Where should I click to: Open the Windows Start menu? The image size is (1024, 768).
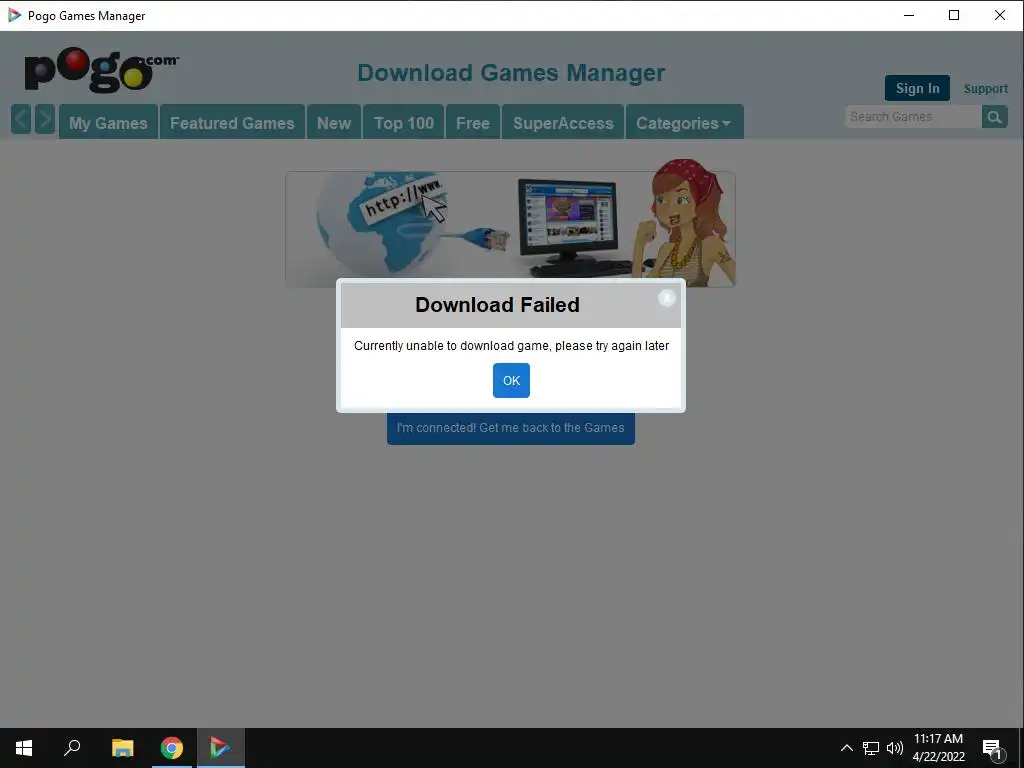[24, 748]
